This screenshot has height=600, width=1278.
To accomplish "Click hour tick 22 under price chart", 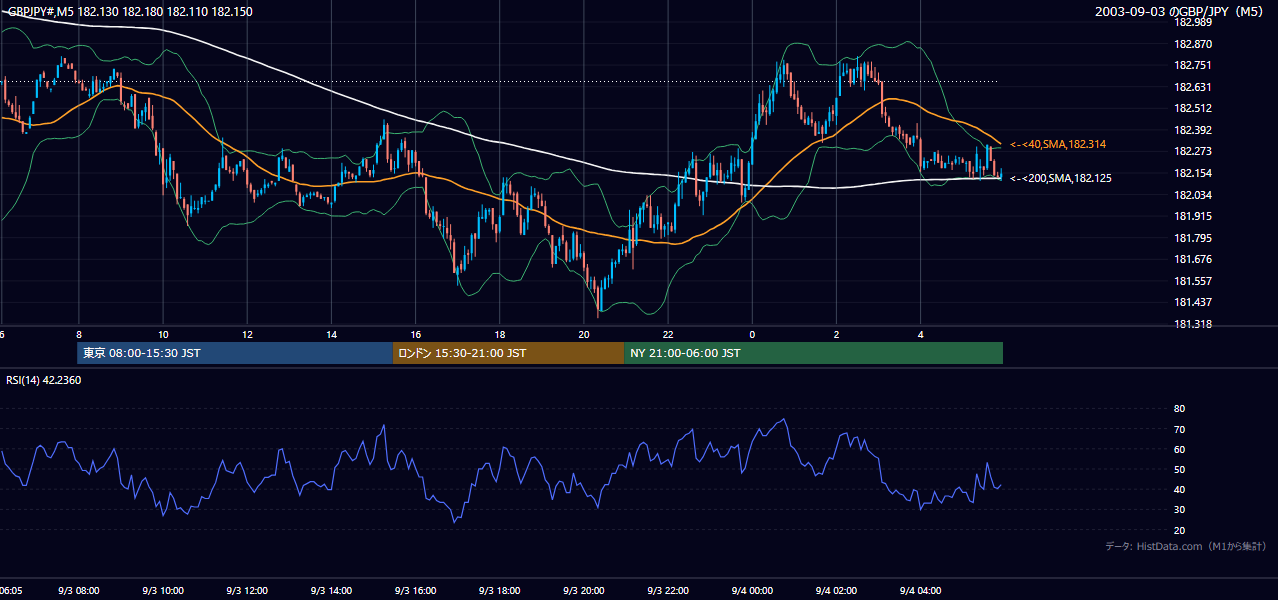I will pos(667,335).
